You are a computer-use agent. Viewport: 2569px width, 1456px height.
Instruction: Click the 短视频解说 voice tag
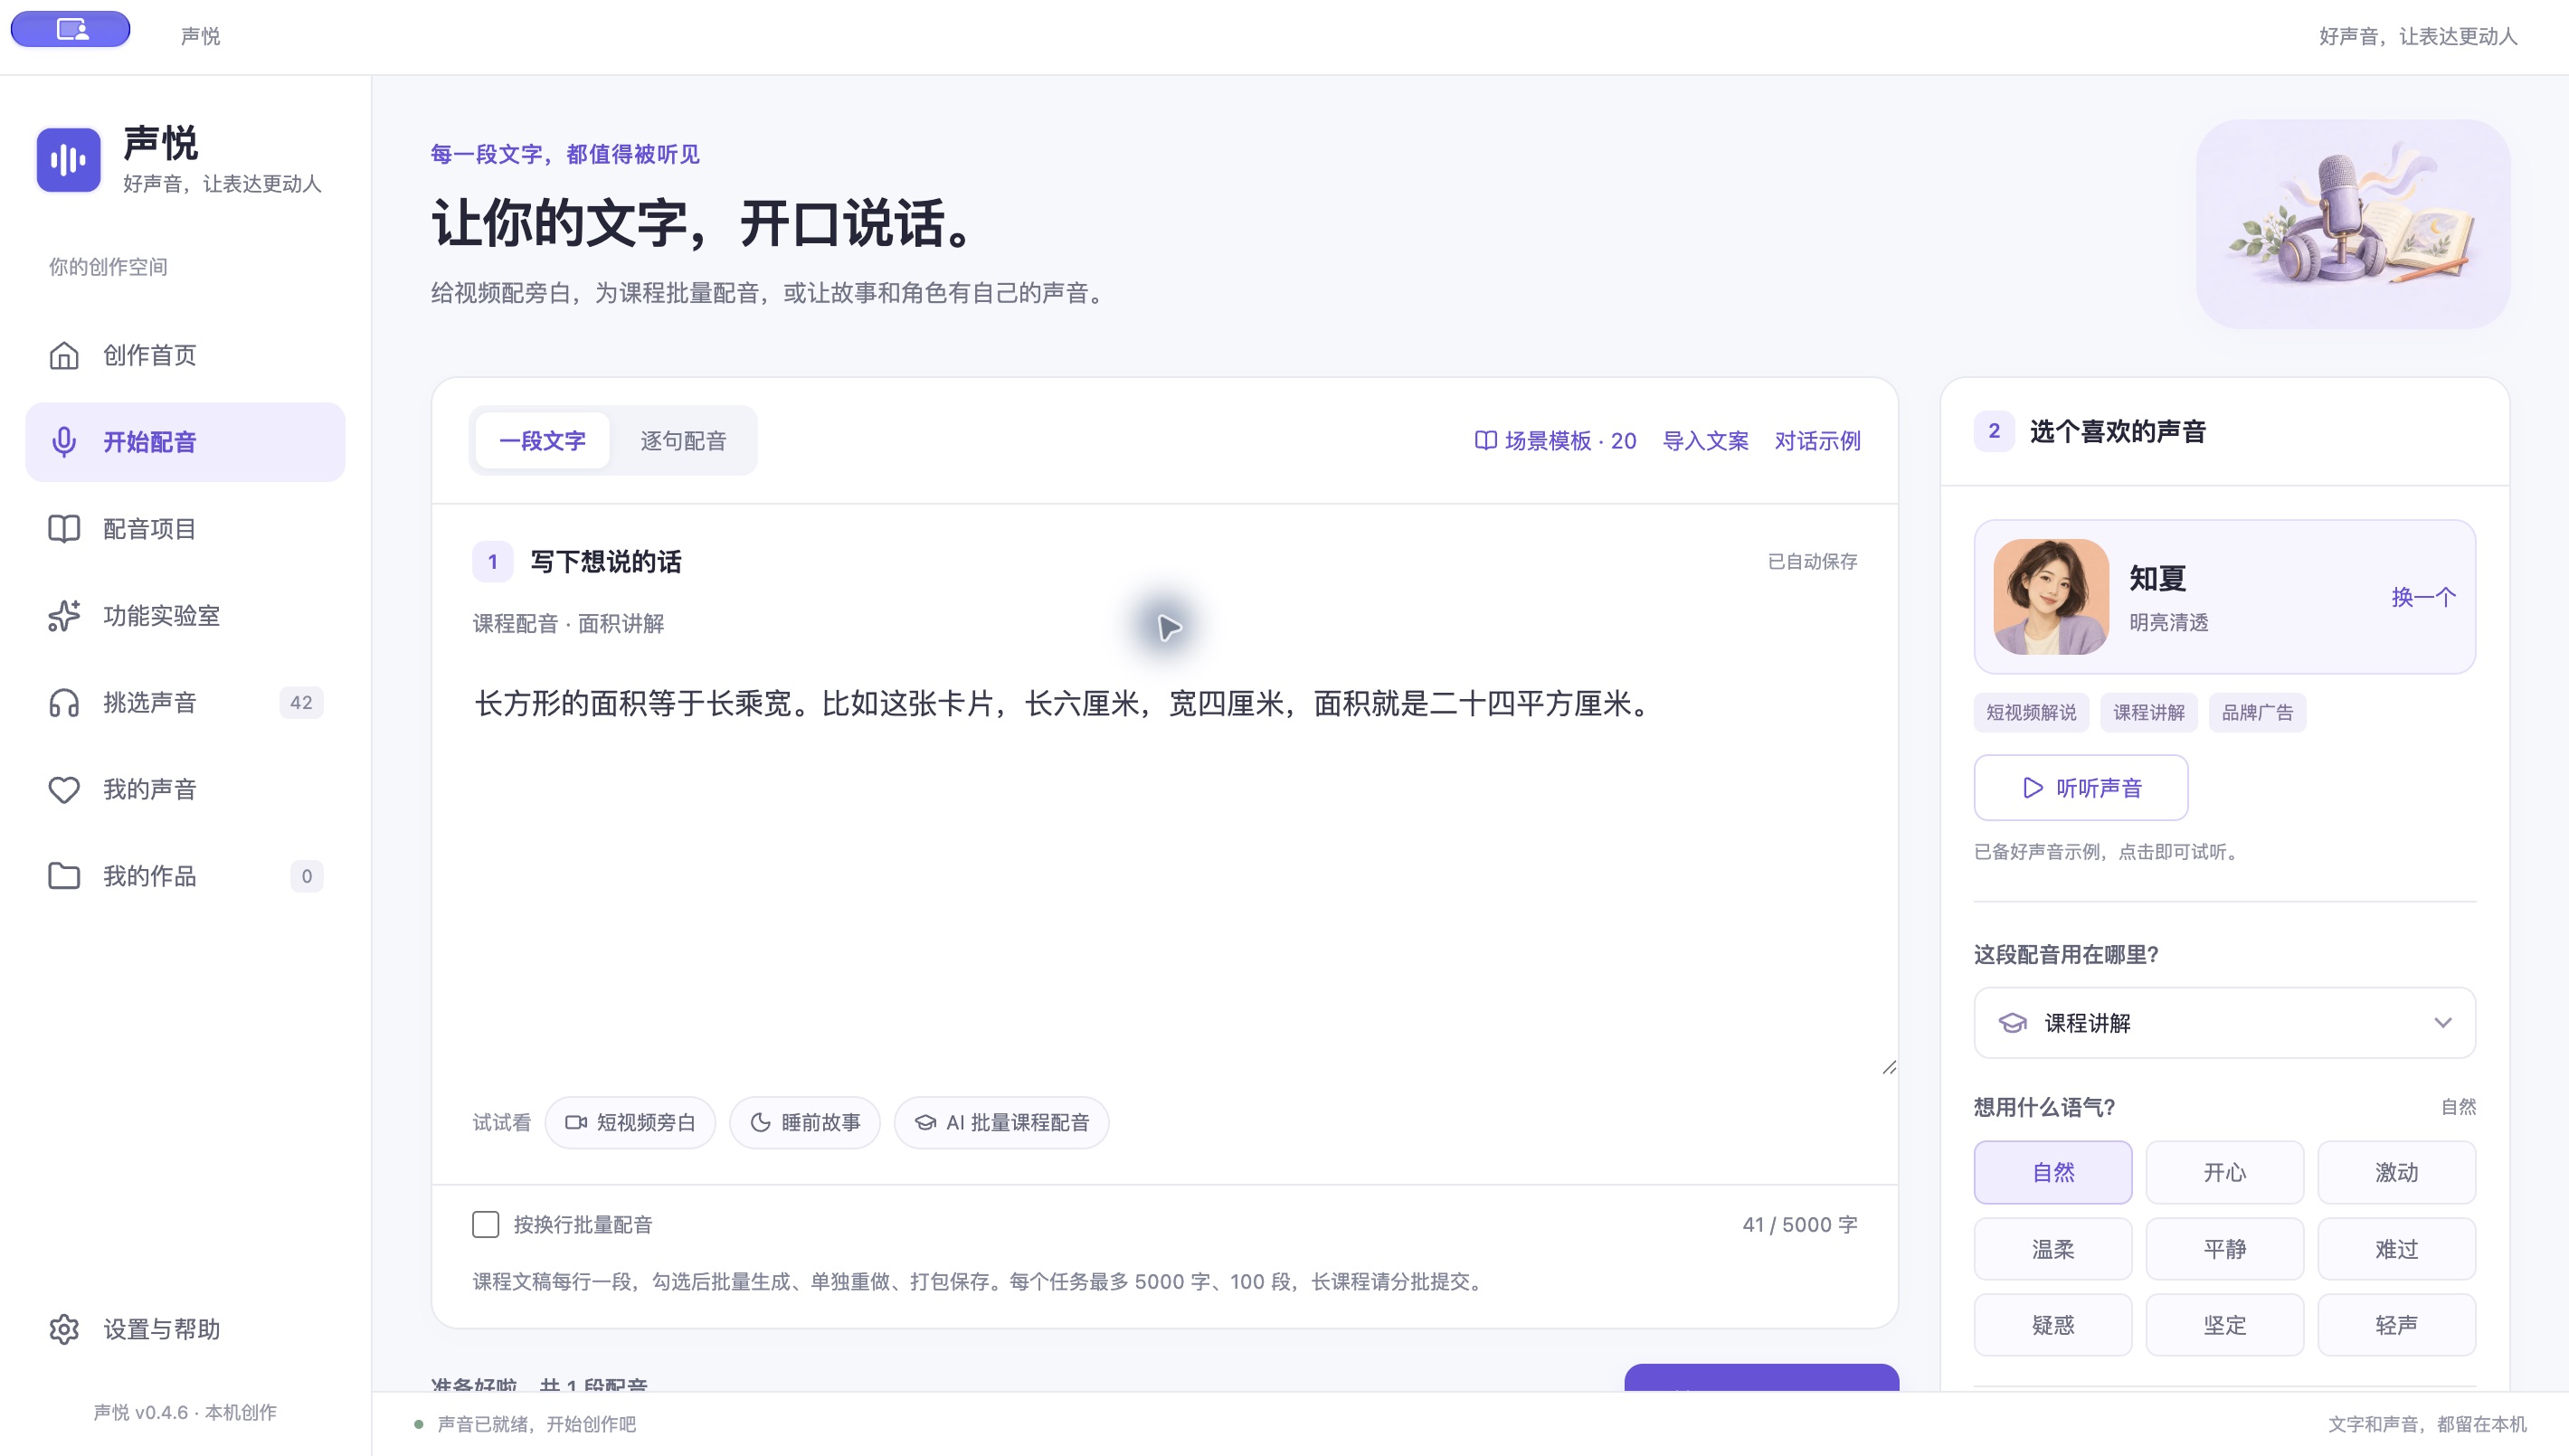click(x=2031, y=712)
